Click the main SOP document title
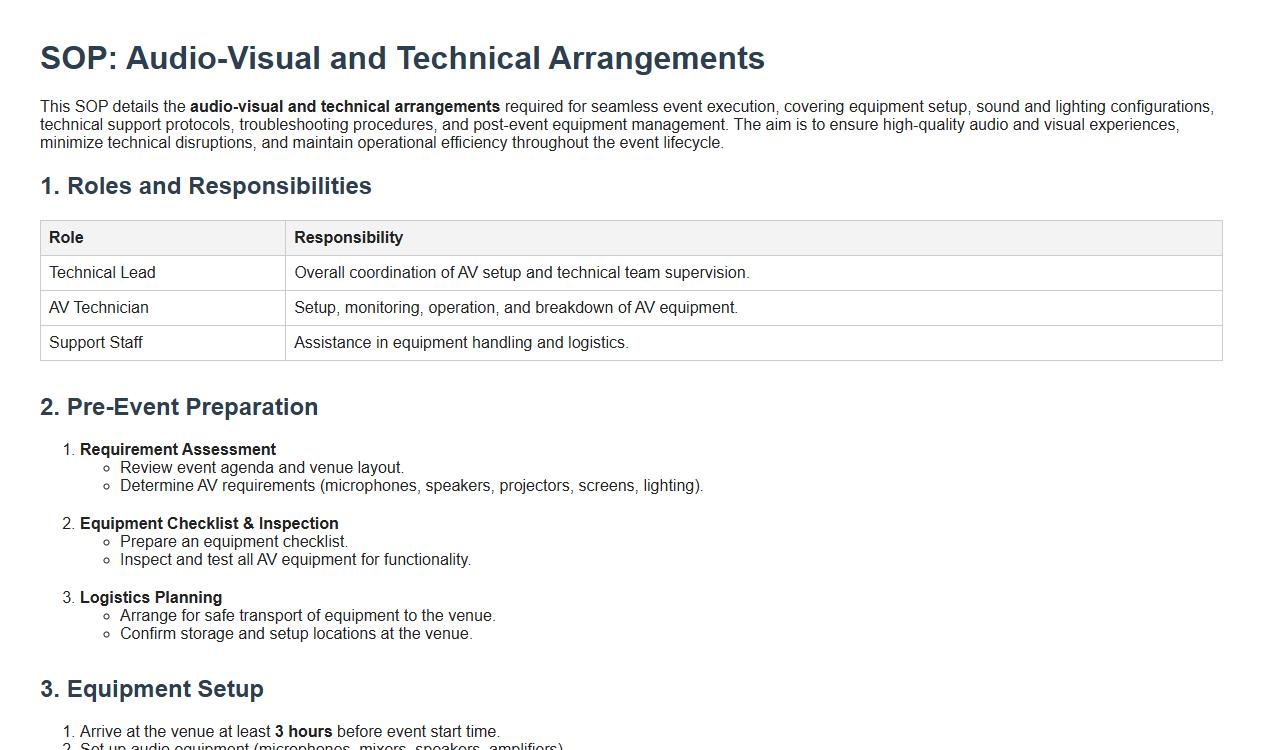Image resolution: width=1263 pixels, height=750 pixels. pos(402,58)
